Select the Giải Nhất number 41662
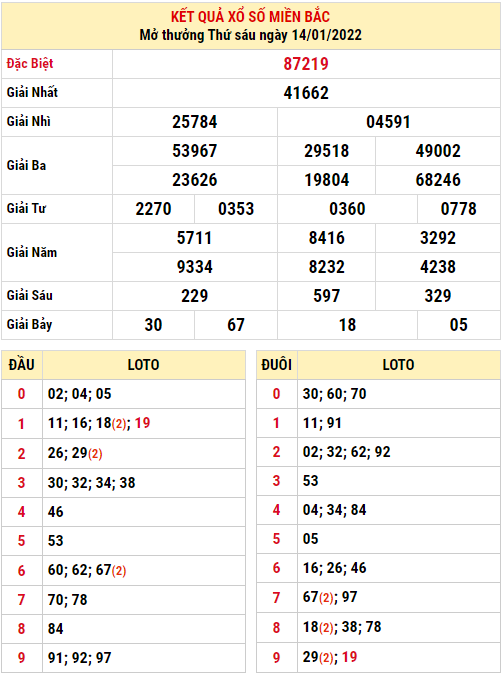This screenshot has width=503, height=675. coord(306,93)
